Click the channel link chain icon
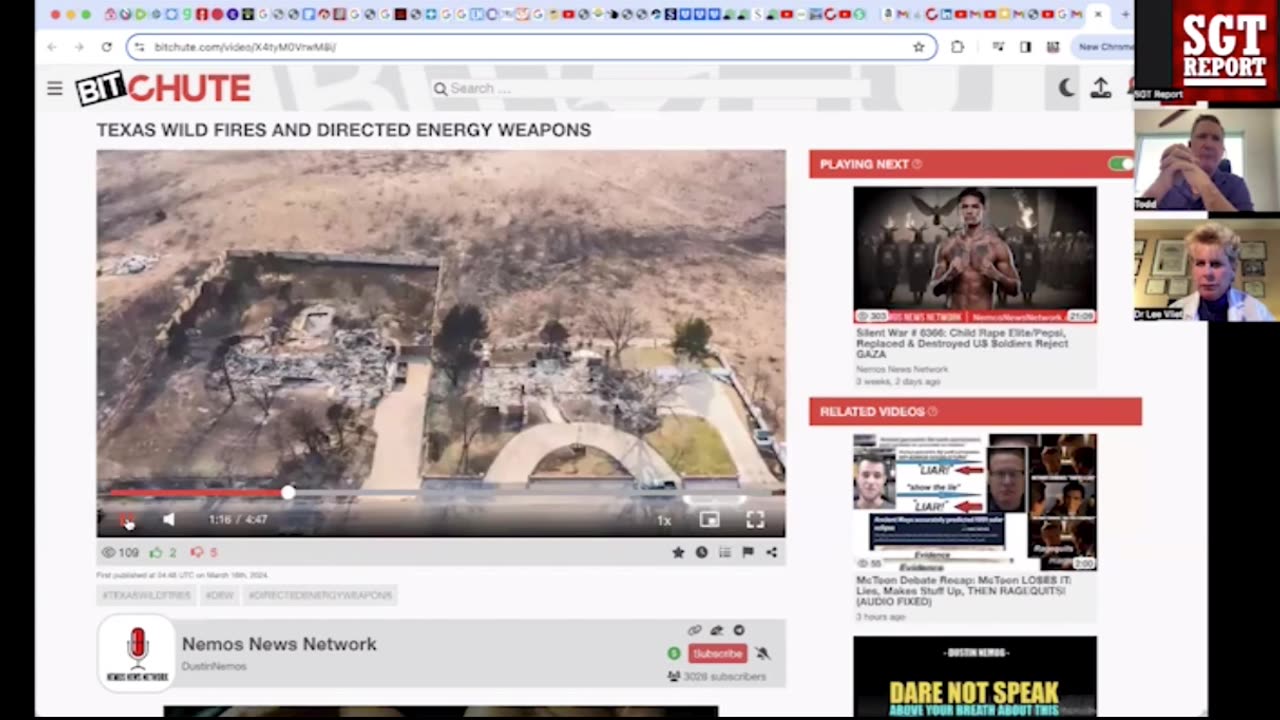1280x720 pixels. click(x=695, y=630)
